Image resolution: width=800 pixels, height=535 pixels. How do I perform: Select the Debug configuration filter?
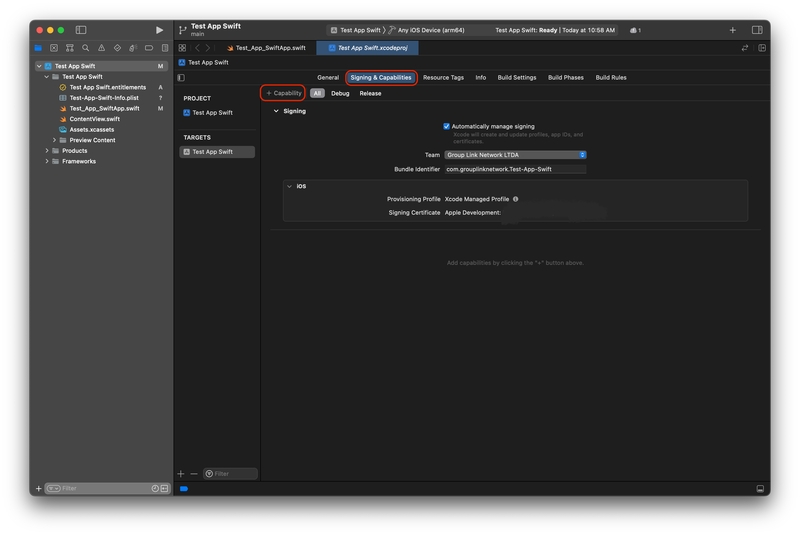pos(340,93)
